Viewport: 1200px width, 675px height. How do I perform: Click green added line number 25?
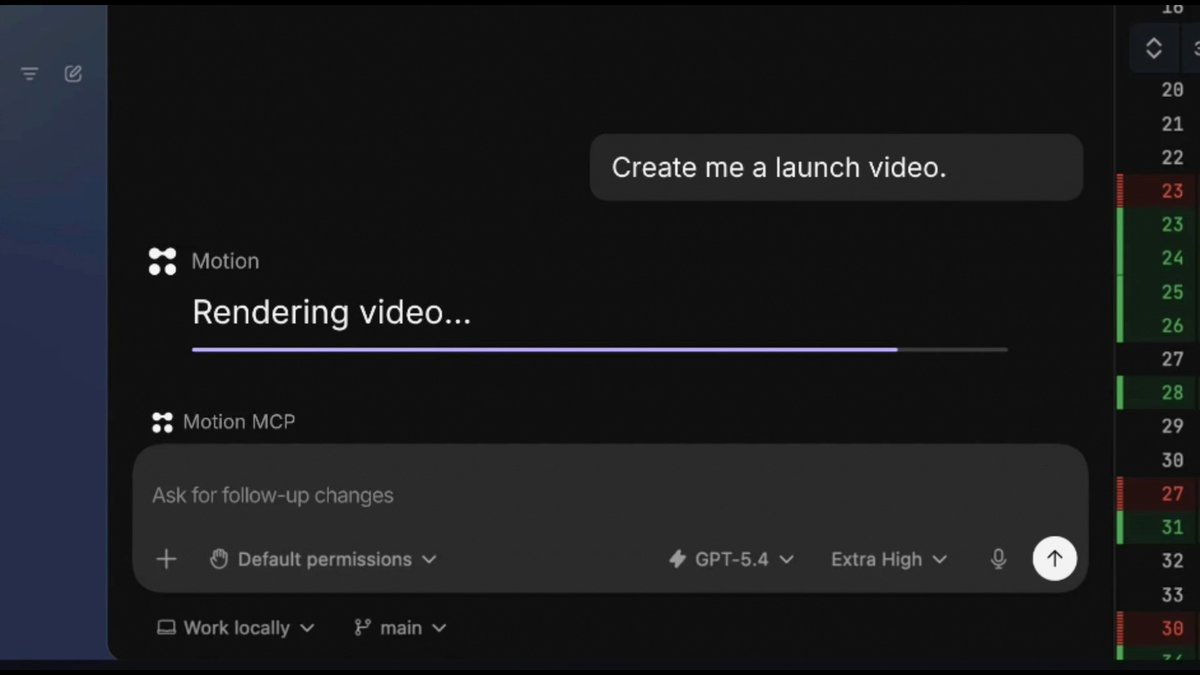[1172, 292]
